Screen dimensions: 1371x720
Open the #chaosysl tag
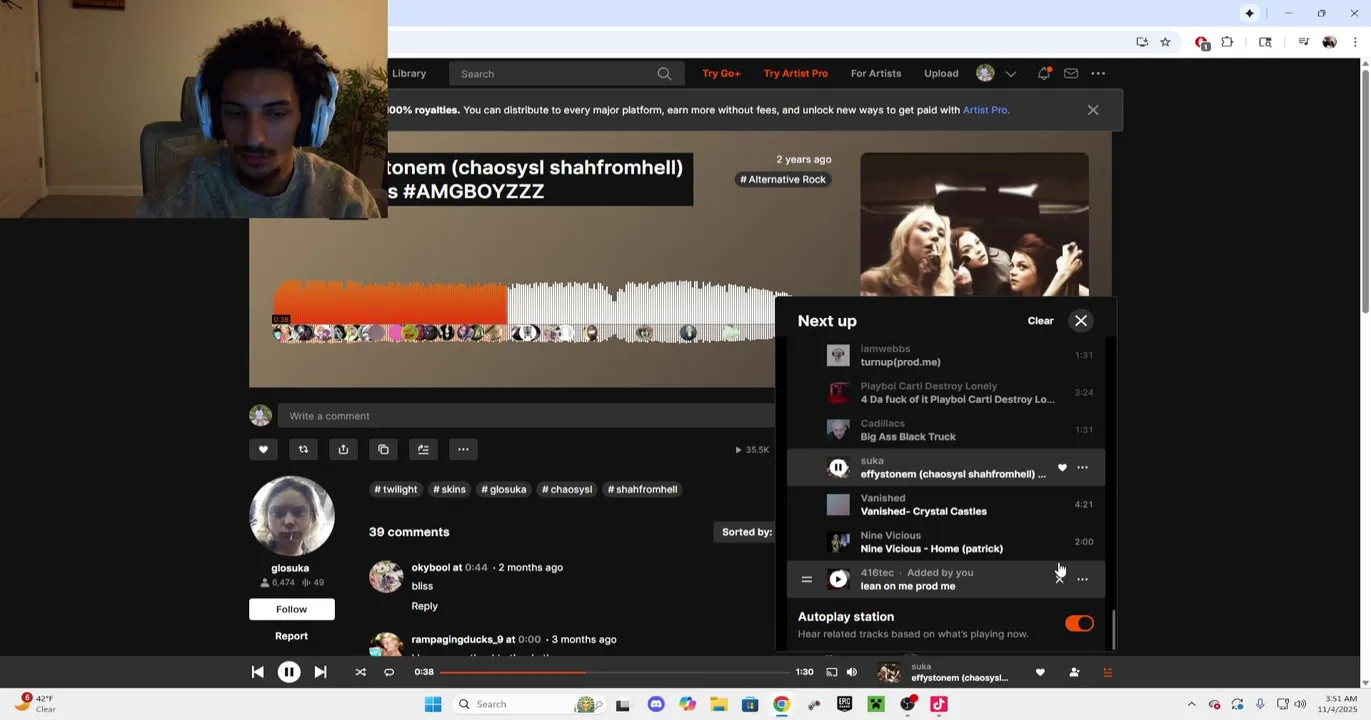tap(567, 490)
